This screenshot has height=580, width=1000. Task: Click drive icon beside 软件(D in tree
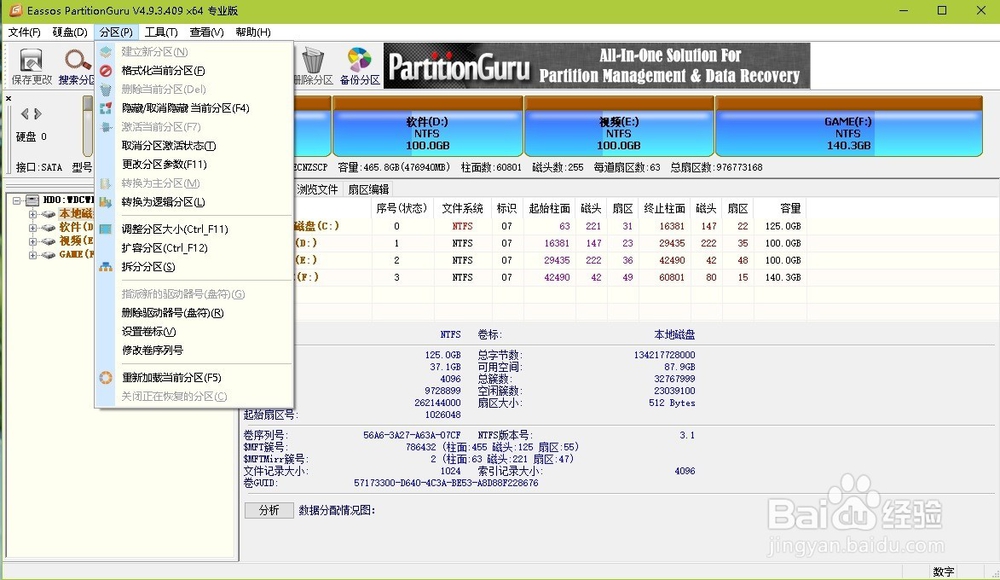point(48,228)
